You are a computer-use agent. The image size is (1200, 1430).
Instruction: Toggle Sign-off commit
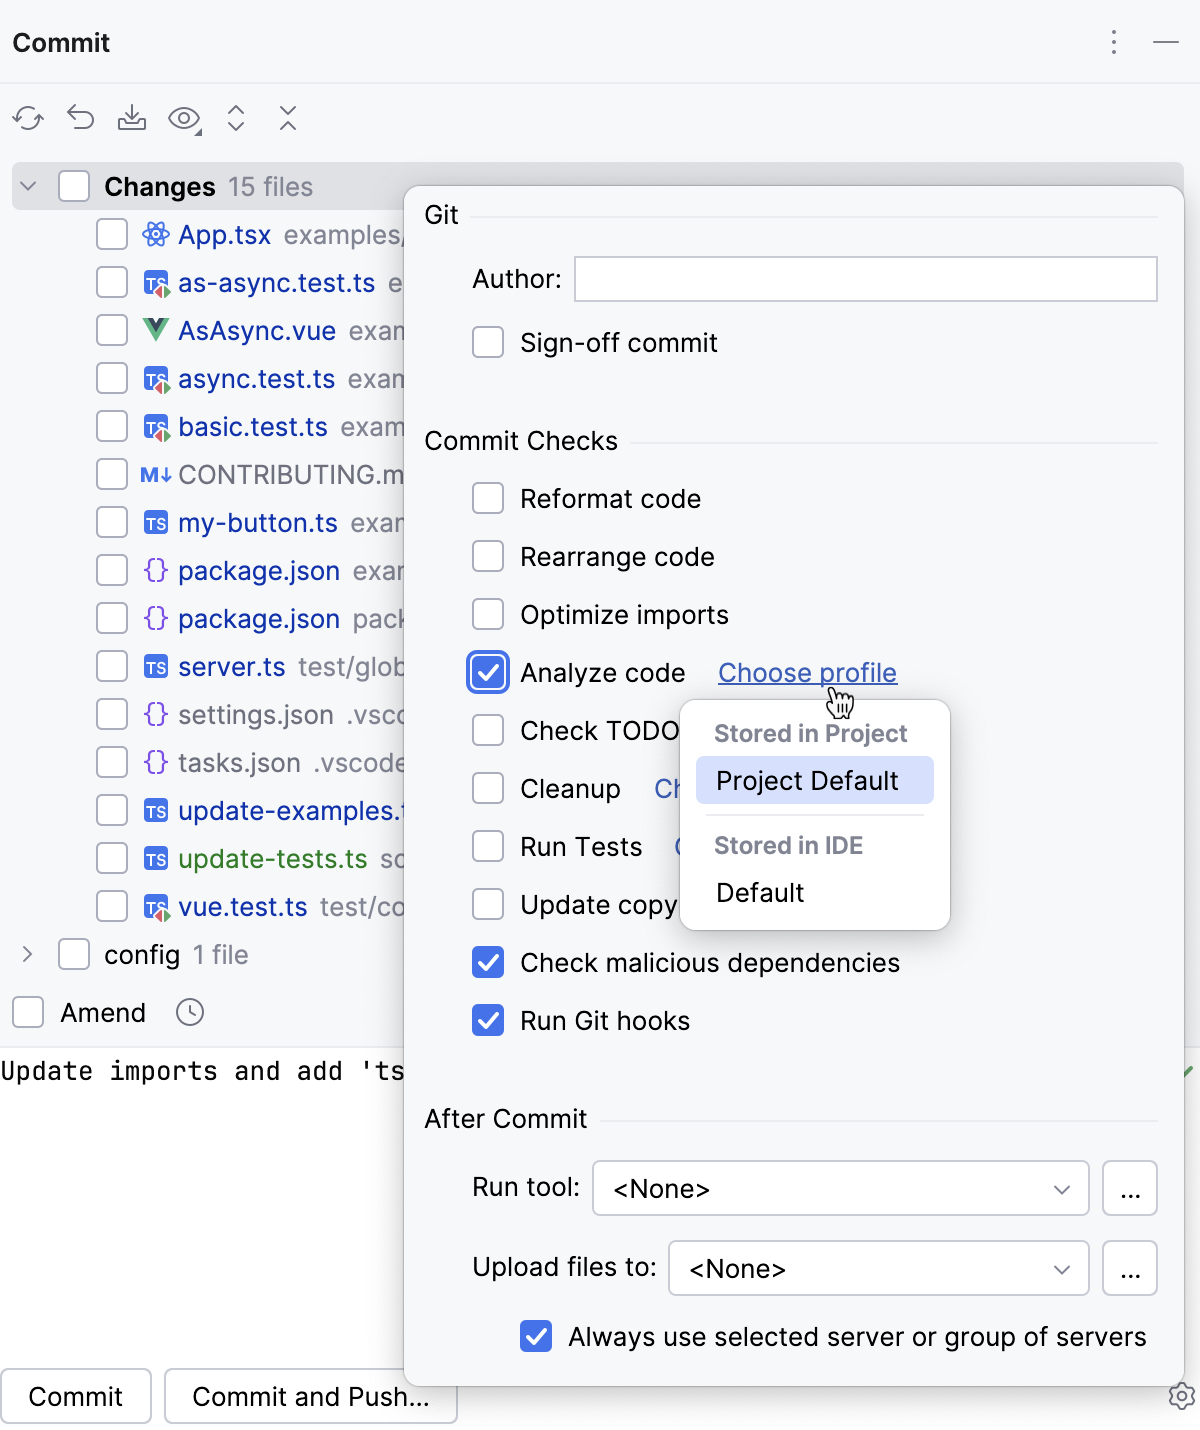(x=487, y=342)
